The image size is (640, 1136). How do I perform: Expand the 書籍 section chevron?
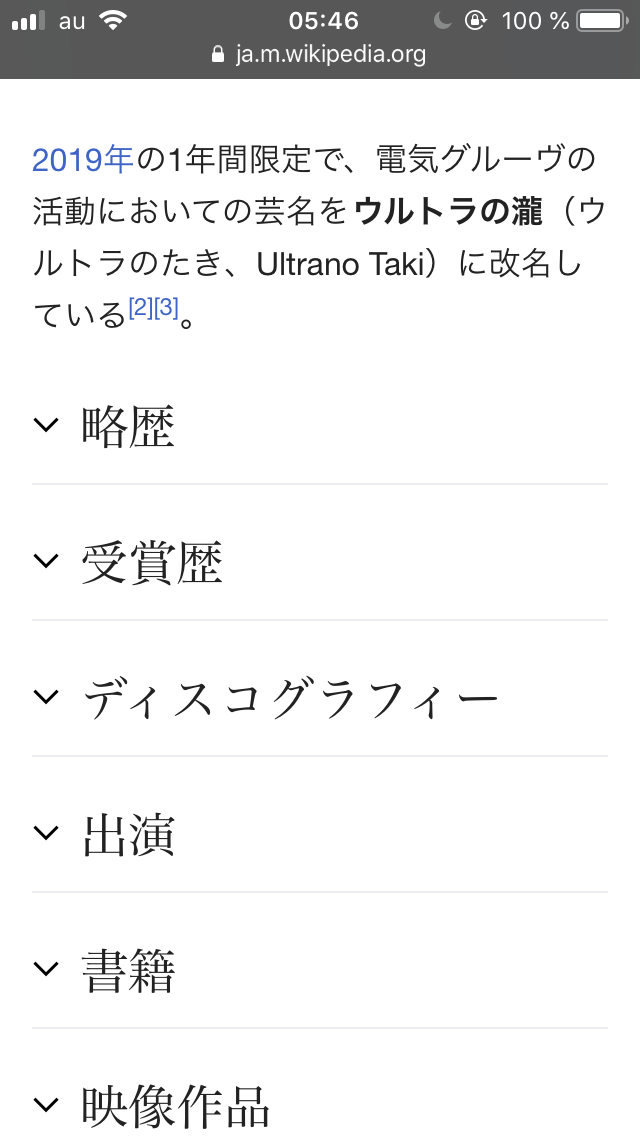pos(46,969)
